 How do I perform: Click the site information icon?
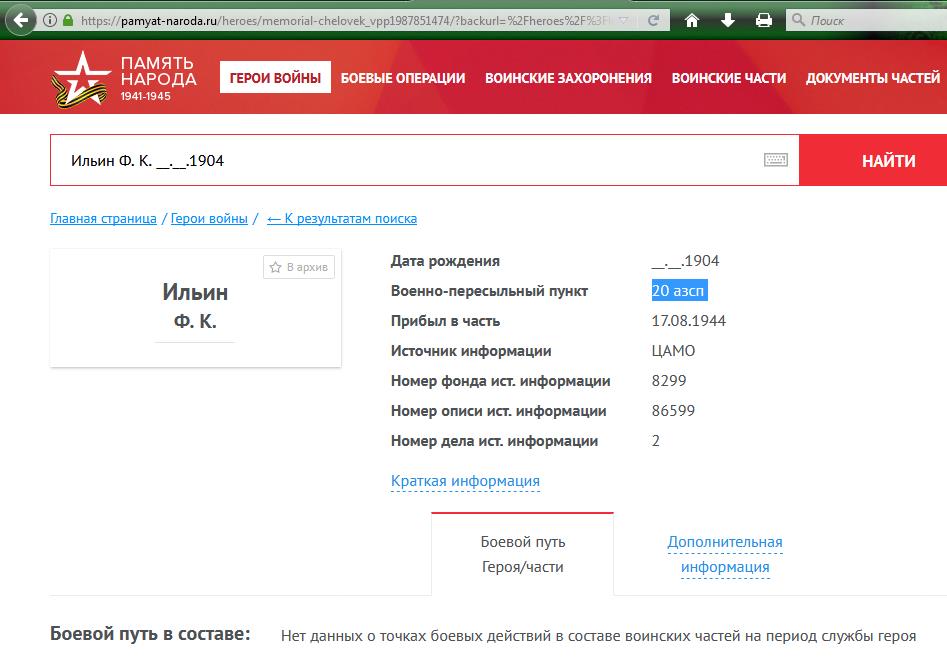pyautogui.click(x=50, y=20)
